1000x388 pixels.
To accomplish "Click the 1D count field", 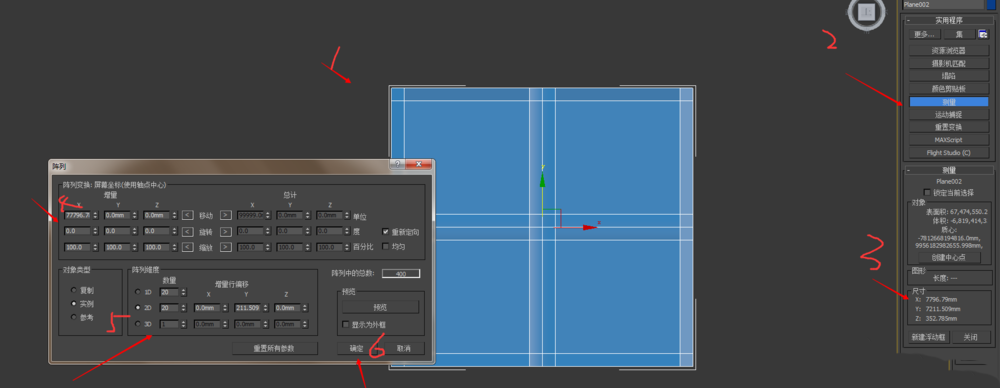I will (170, 292).
